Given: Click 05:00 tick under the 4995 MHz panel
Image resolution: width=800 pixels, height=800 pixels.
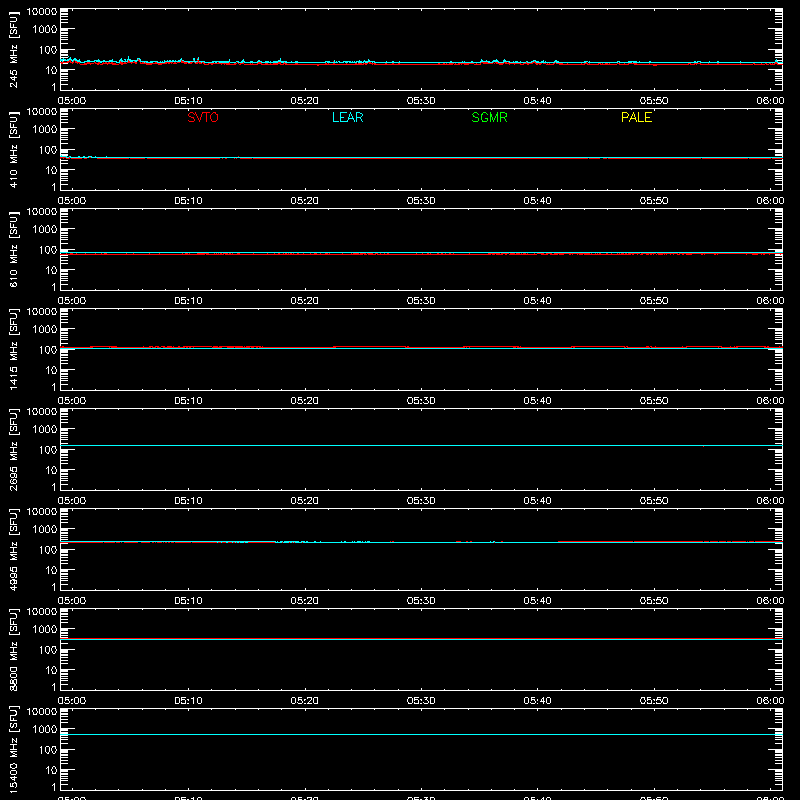Looking at the screenshot, I should click(72, 601).
